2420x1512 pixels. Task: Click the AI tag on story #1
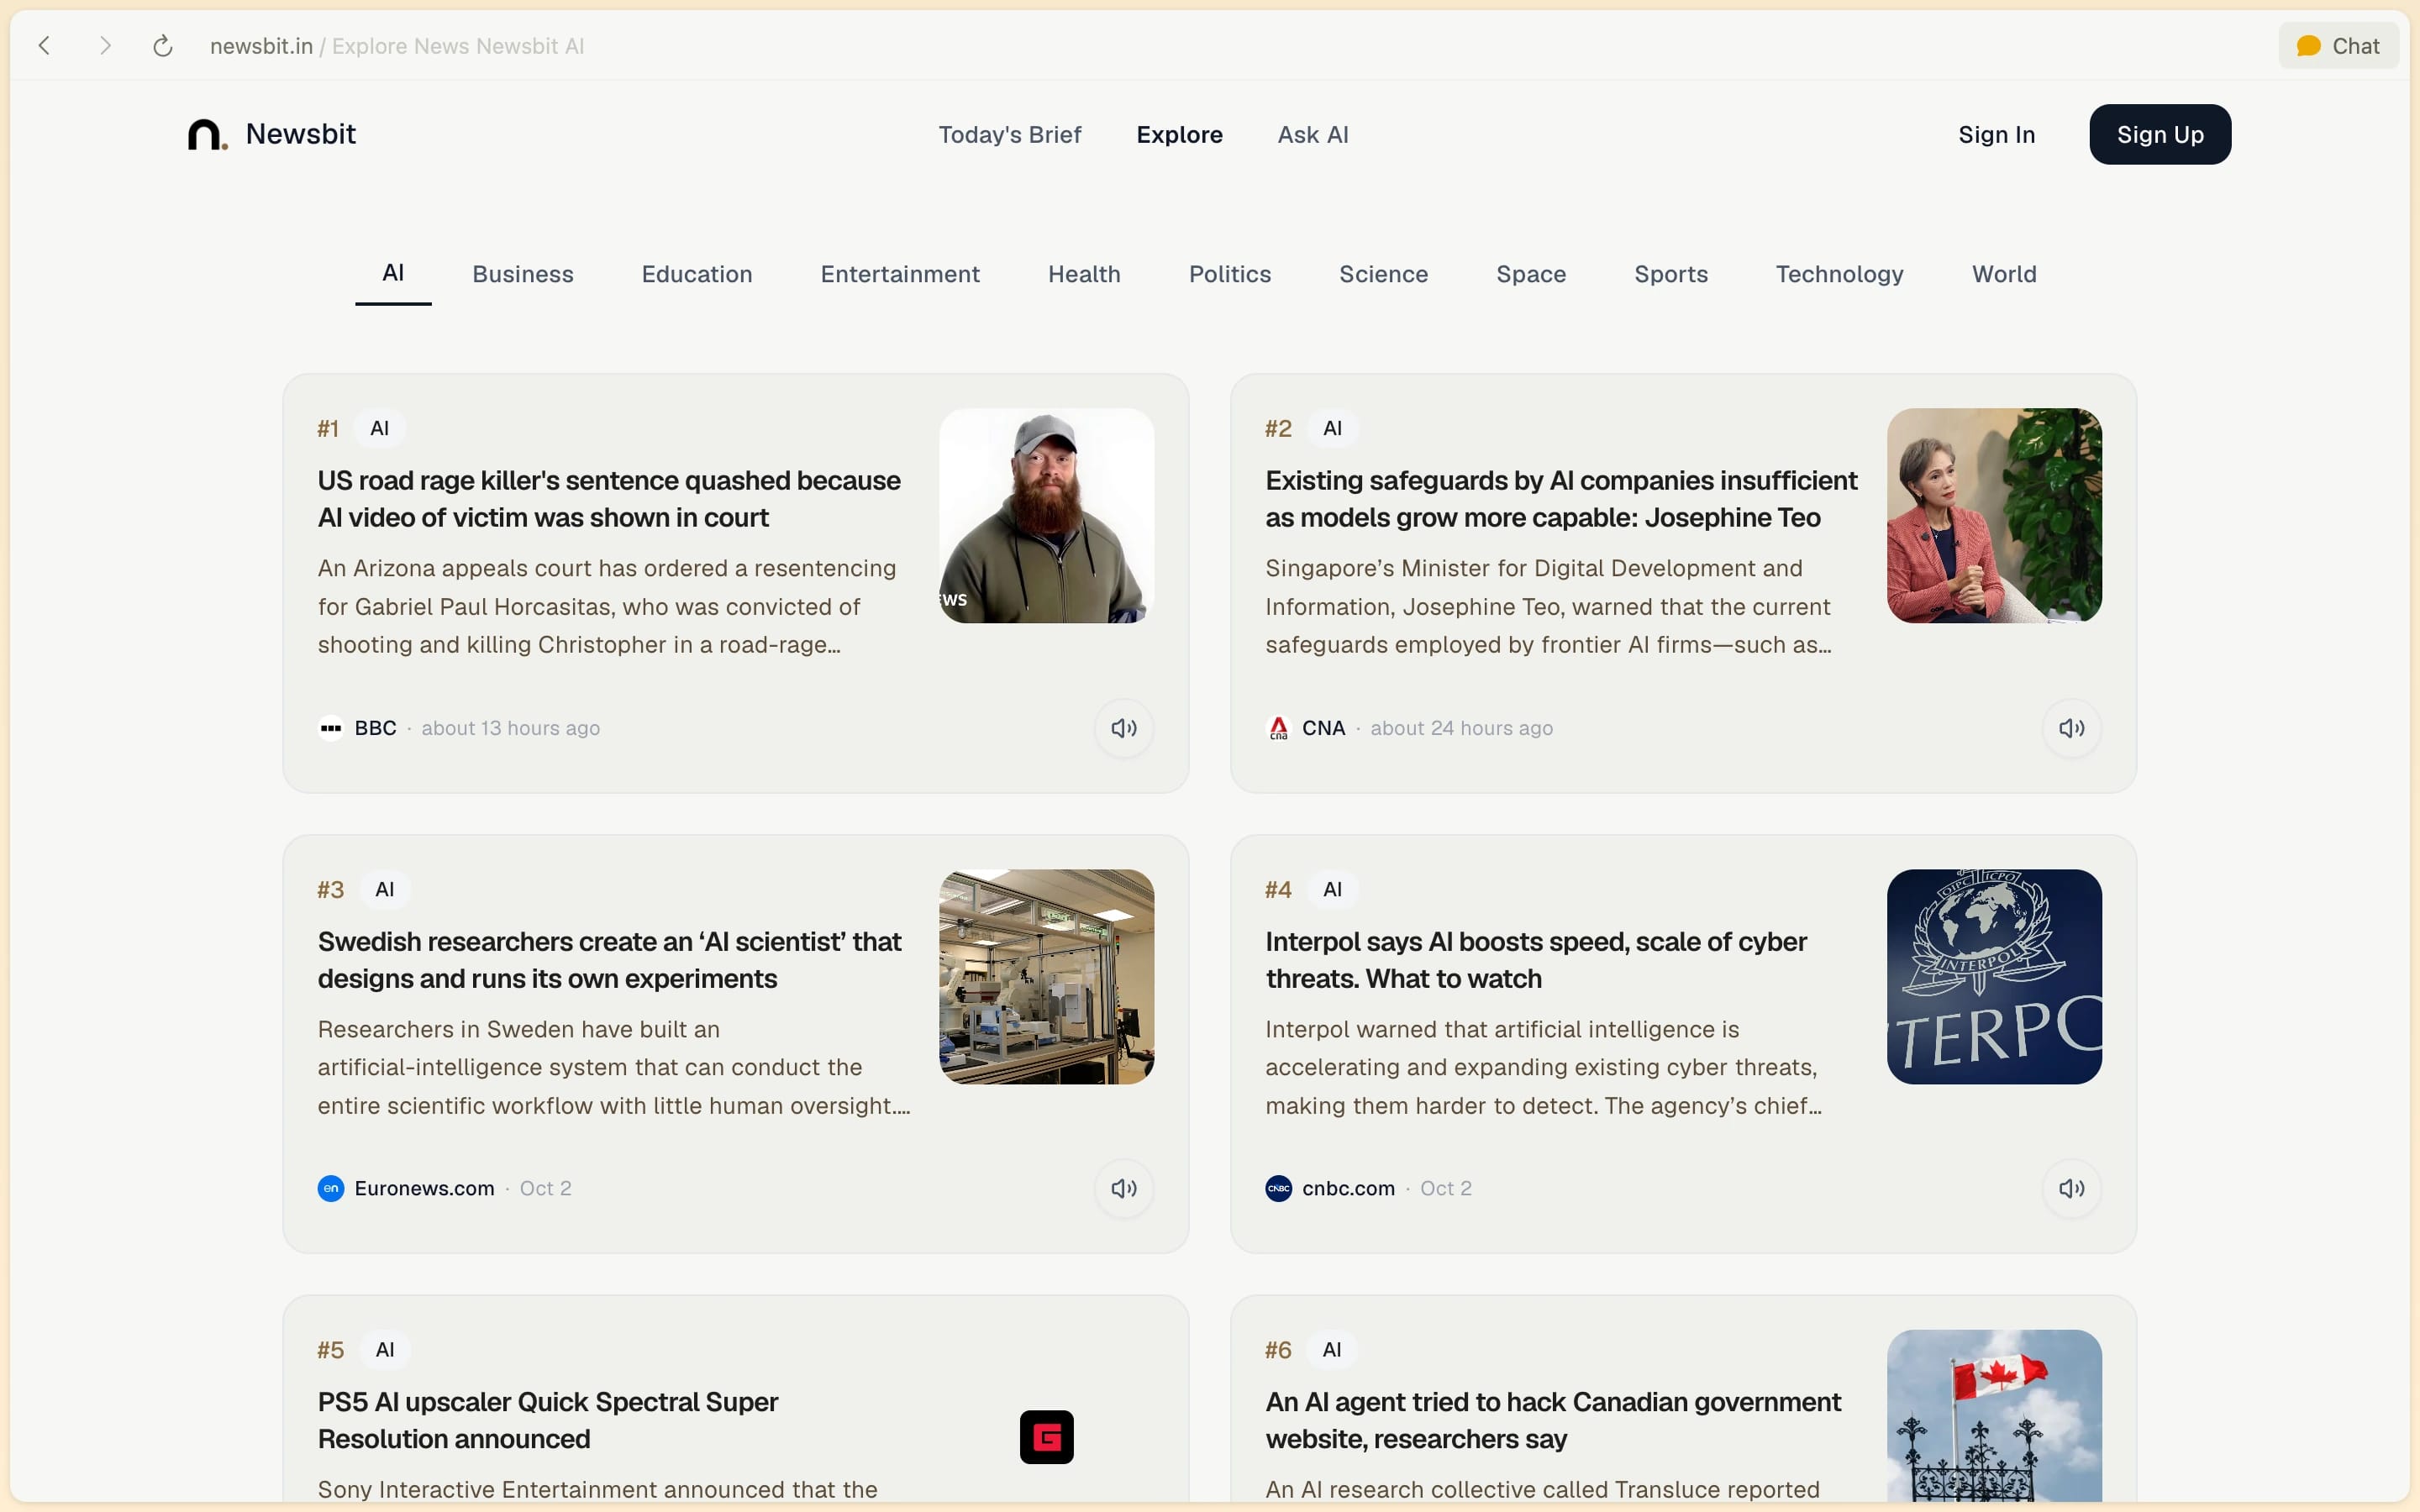pyautogui.click(x=379, y=428)
